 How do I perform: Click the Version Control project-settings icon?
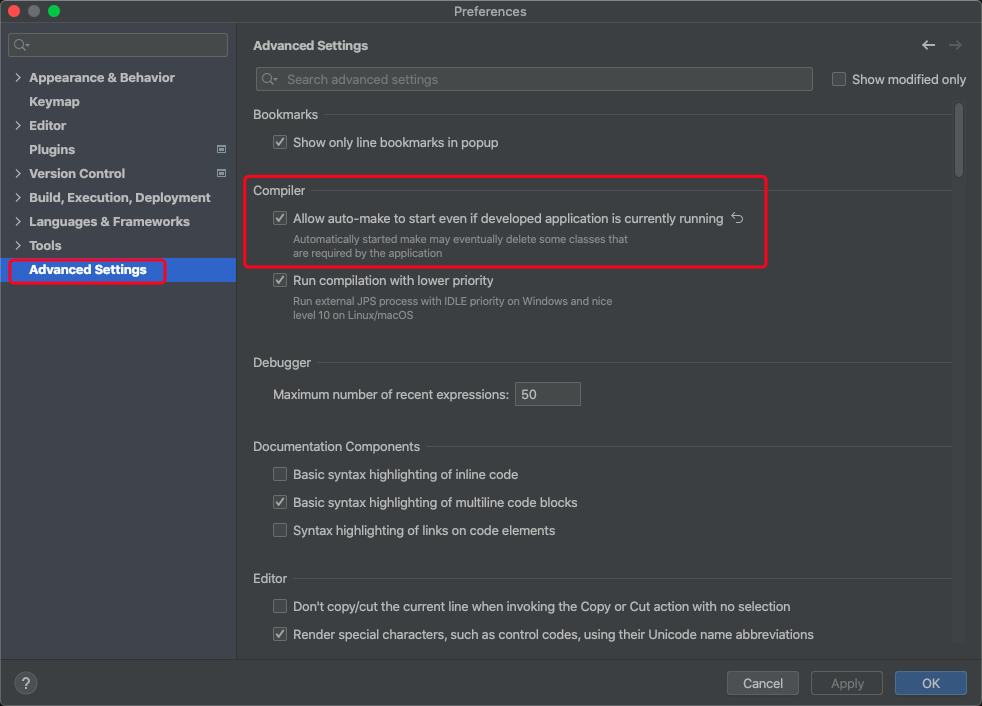point(221,173)
